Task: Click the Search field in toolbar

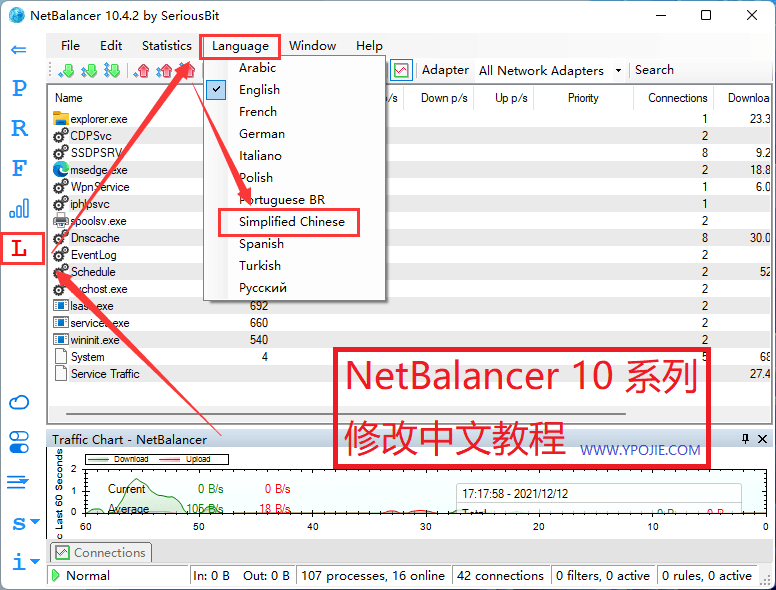Action: click(x=654, y=70)
